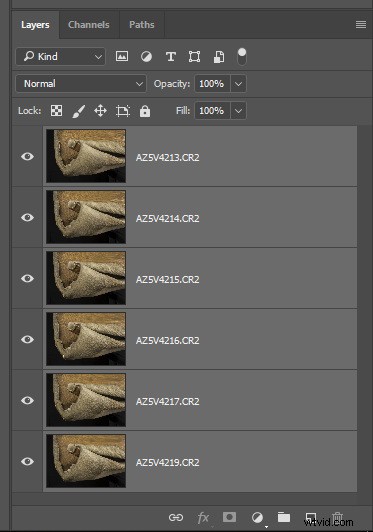373x532 pixels.
Task: Create new fill or adjustment layer
Action: coord(257,517)
